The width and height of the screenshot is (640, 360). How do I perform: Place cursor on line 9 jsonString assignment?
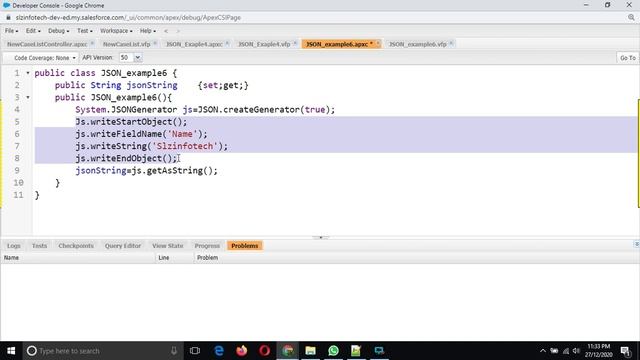coord(146,171)
